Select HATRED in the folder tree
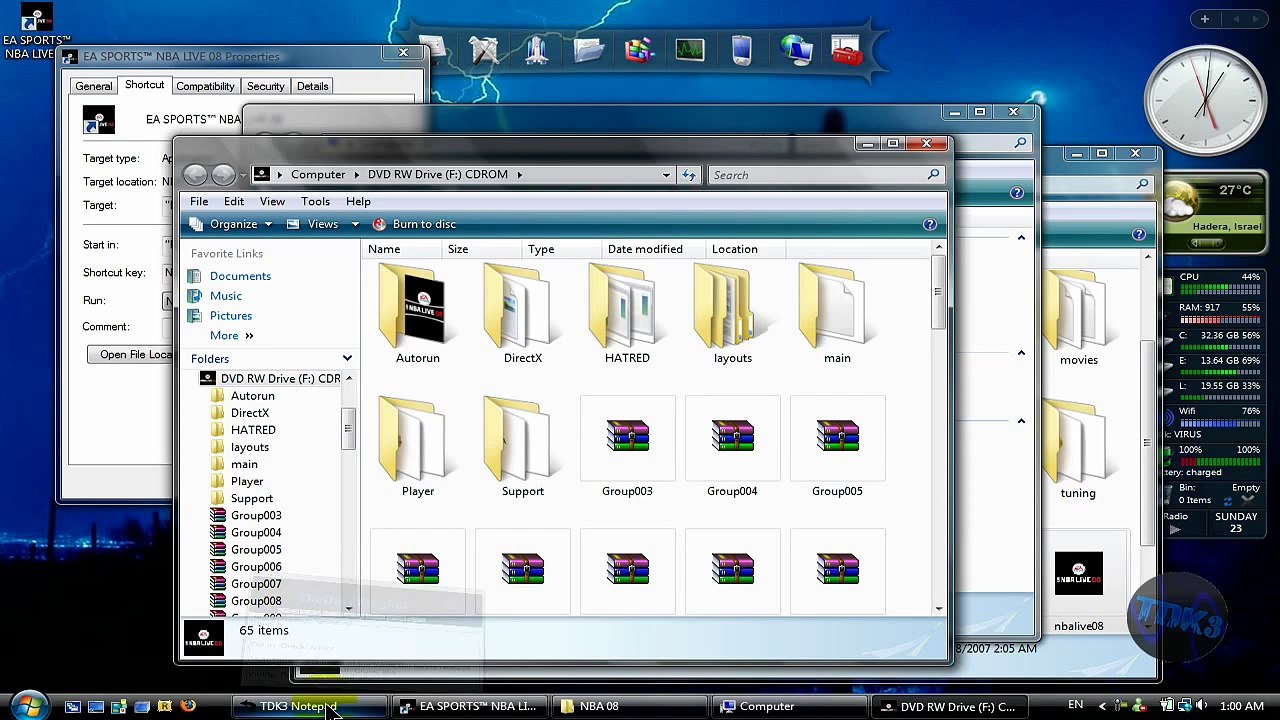Screen dimensions: 1280x720 point(253,430)
